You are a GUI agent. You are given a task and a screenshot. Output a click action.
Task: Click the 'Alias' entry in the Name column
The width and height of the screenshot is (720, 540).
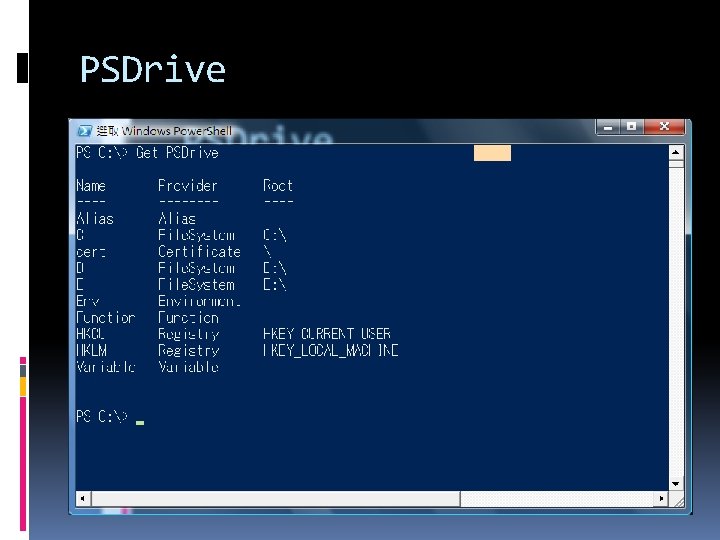tap(95, 219)
